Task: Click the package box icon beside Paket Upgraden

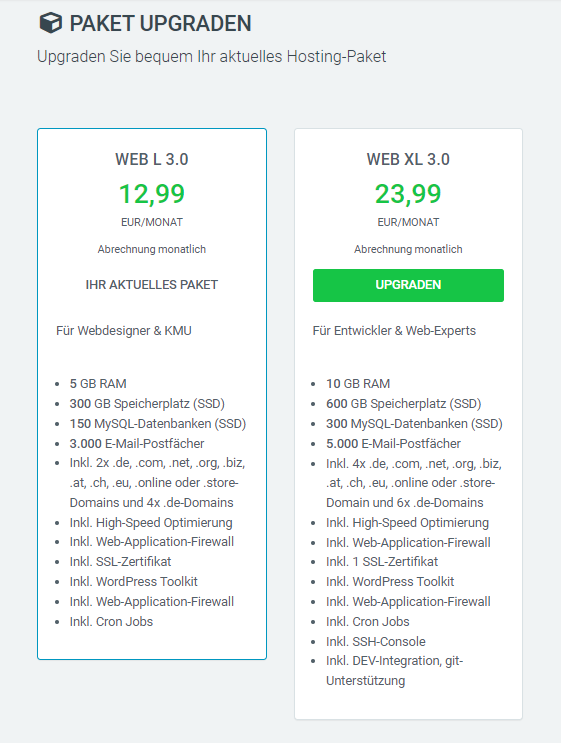Action: click(x=50, y=23)
